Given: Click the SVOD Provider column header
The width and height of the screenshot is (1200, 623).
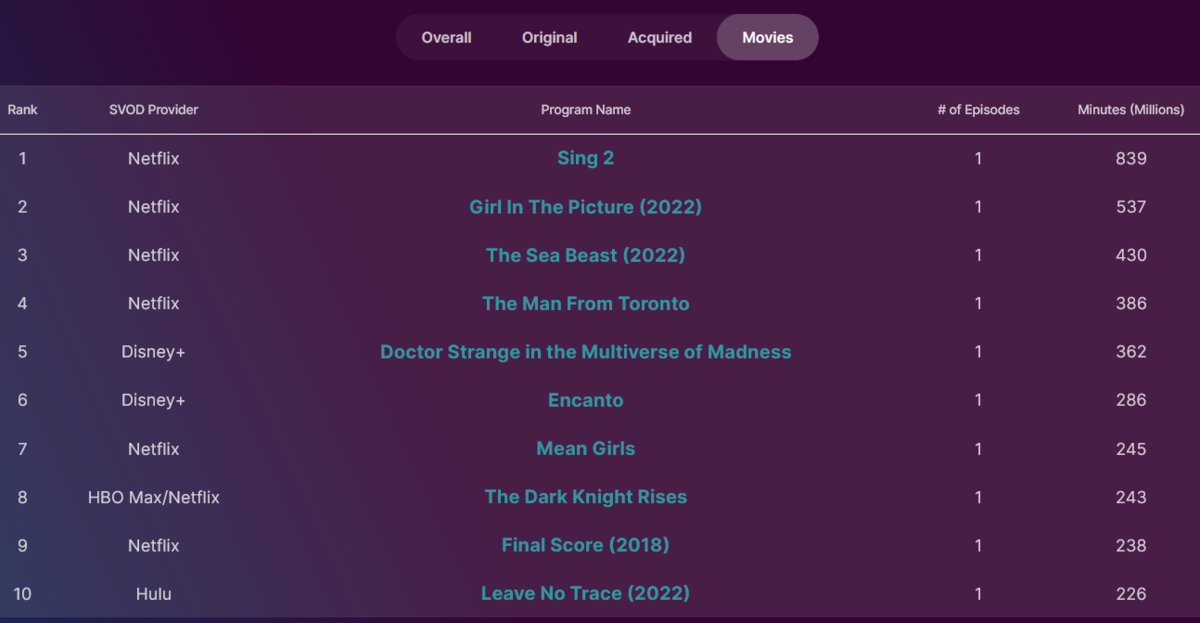Looking at the screenshot, I should point(154,110).
